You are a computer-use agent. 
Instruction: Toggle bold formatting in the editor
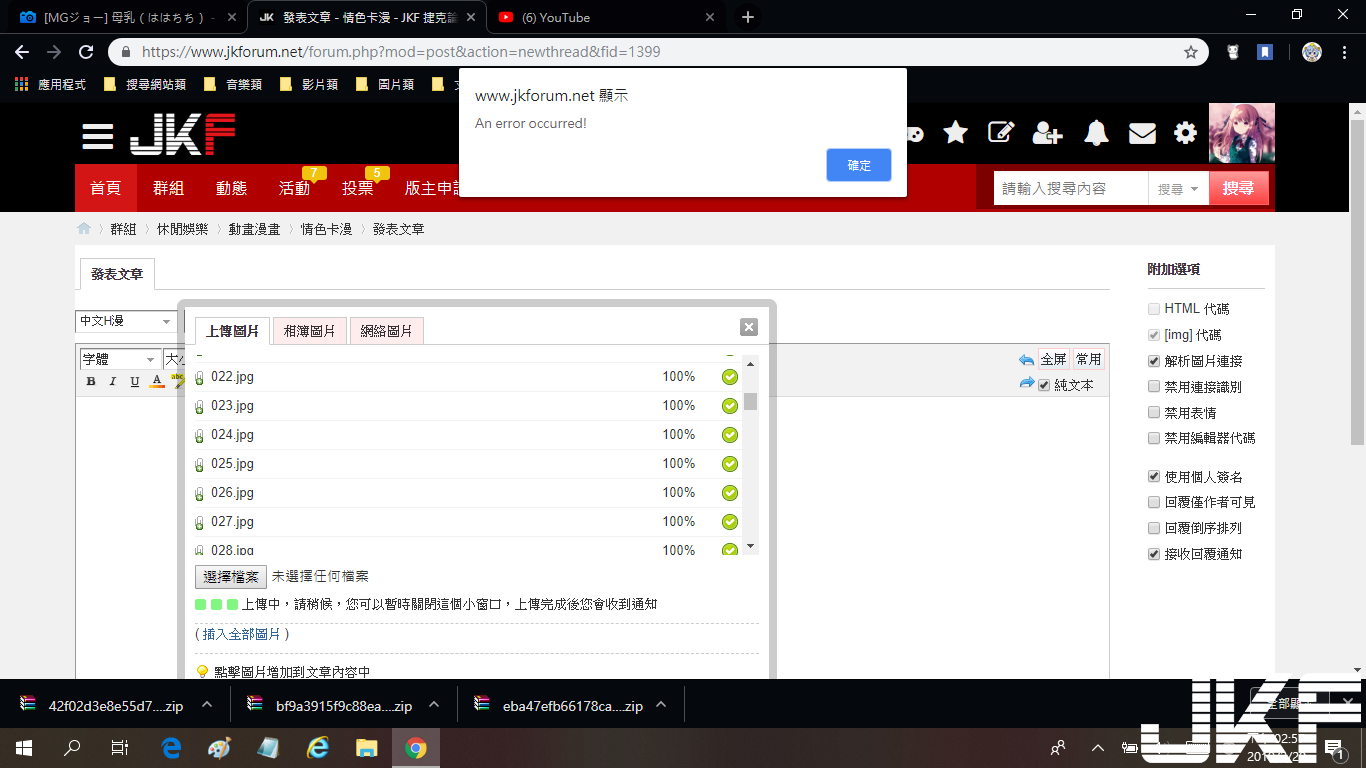pyautogui.click(x=91, y=381)
